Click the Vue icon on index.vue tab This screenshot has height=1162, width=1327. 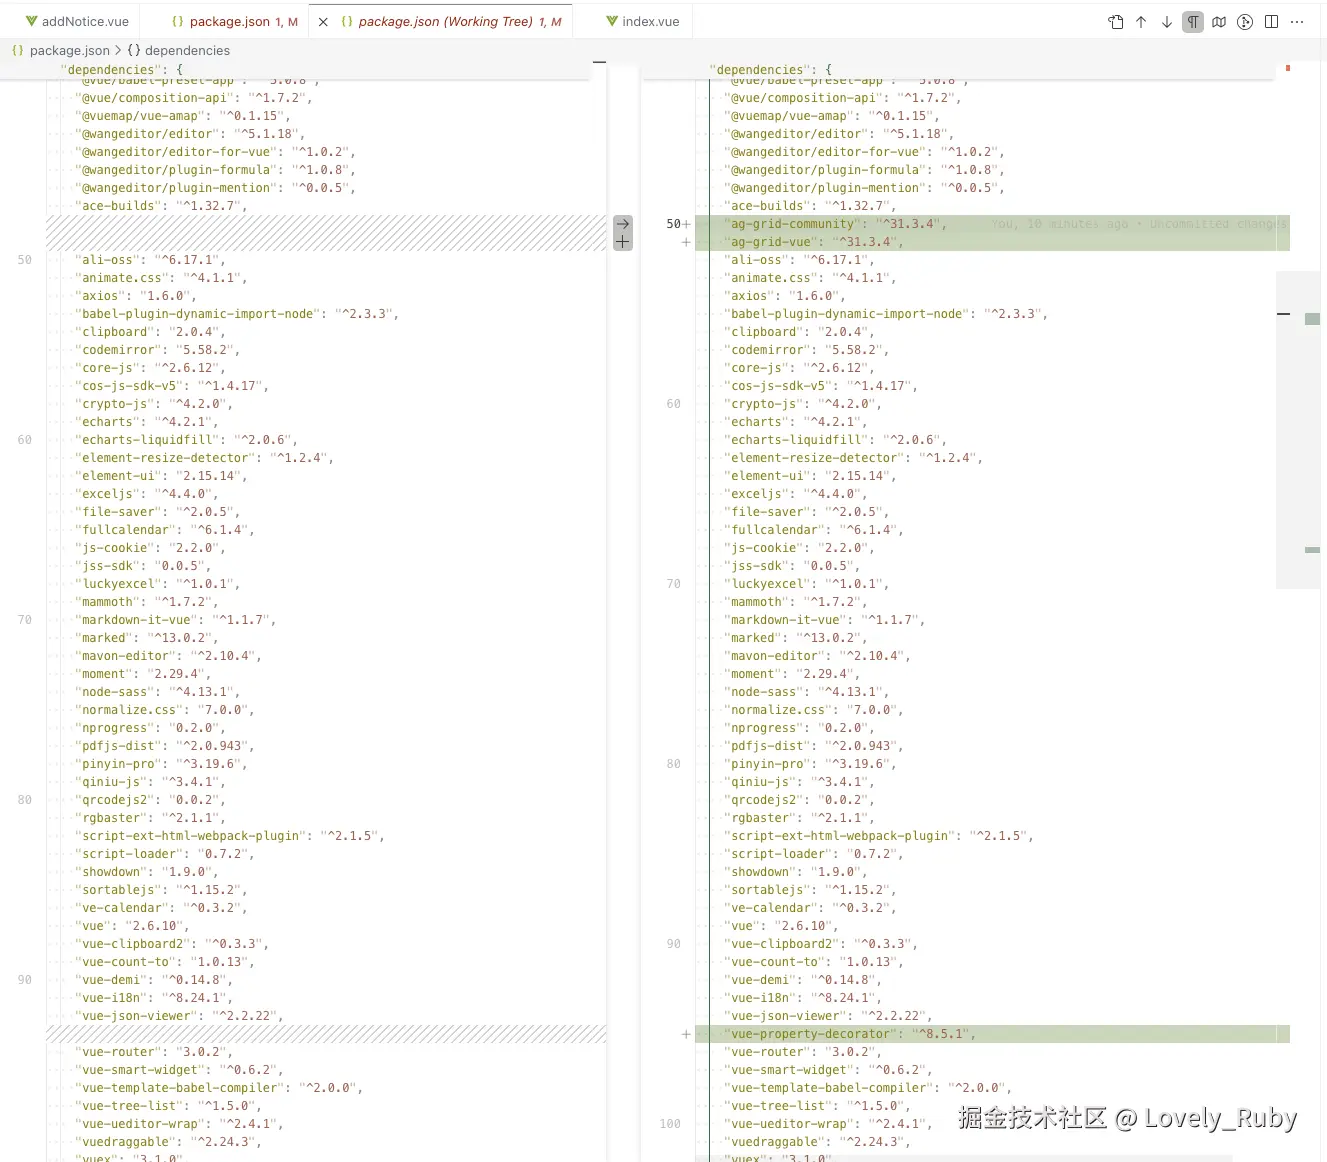point(612,21)
